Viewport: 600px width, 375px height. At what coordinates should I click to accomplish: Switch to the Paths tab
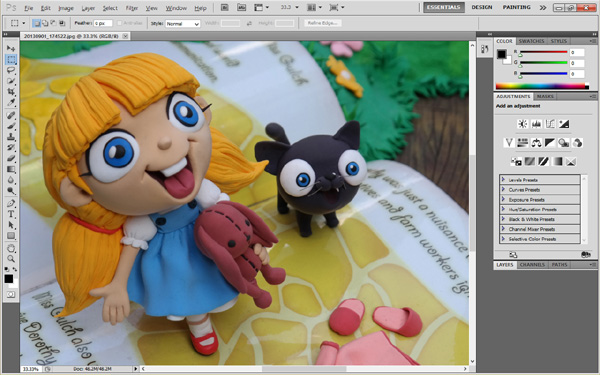tap(559, 264)
